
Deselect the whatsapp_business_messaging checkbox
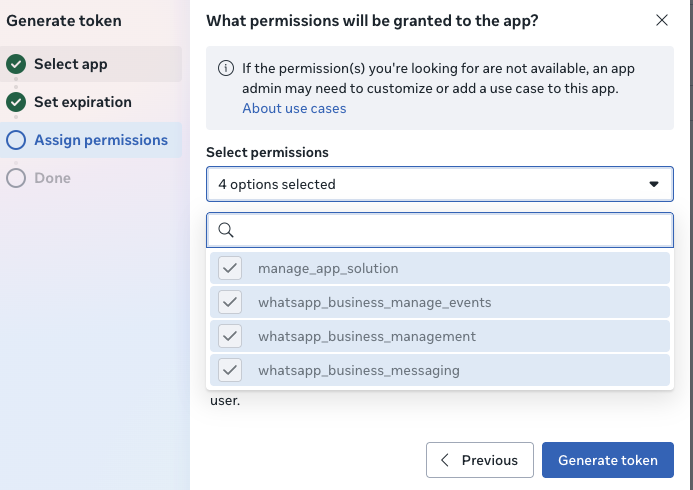231,370
